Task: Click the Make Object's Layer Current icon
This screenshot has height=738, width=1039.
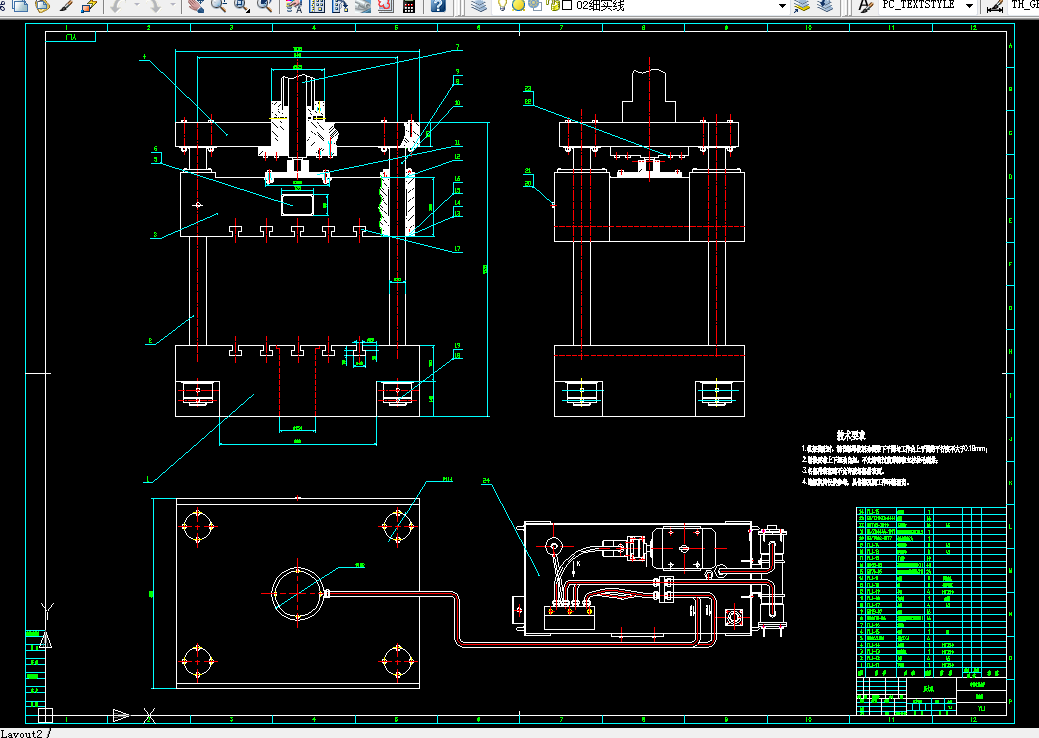Action: point(802,6)
